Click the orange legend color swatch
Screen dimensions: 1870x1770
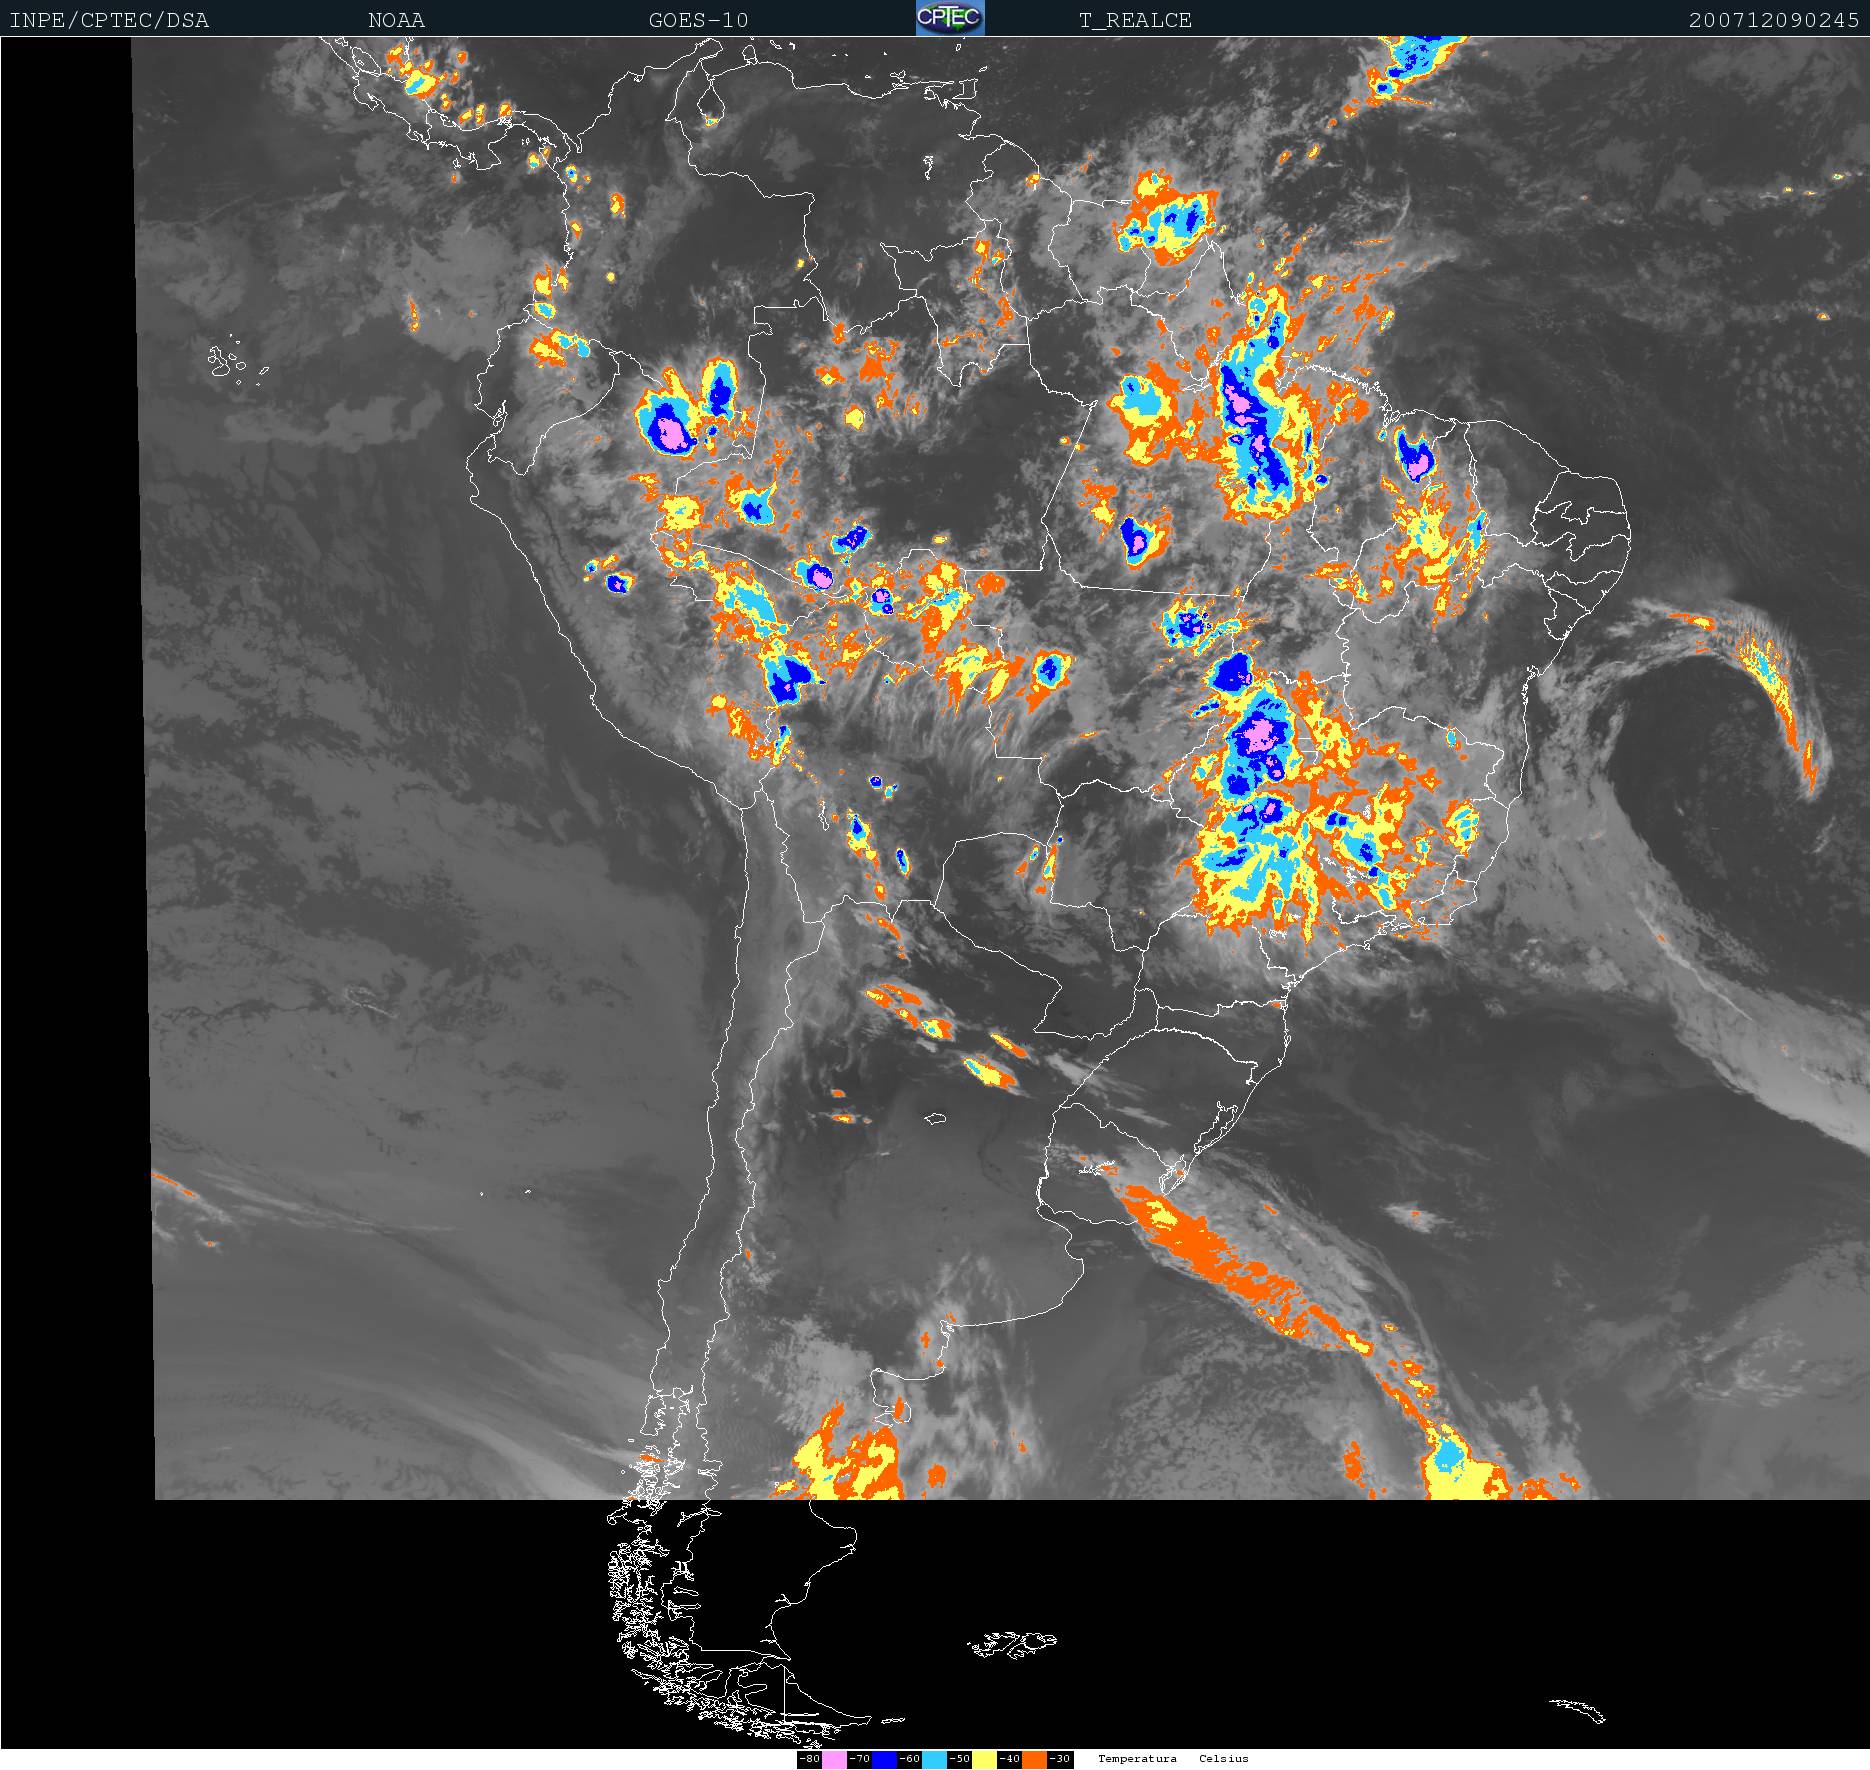coord(1034,1759)
